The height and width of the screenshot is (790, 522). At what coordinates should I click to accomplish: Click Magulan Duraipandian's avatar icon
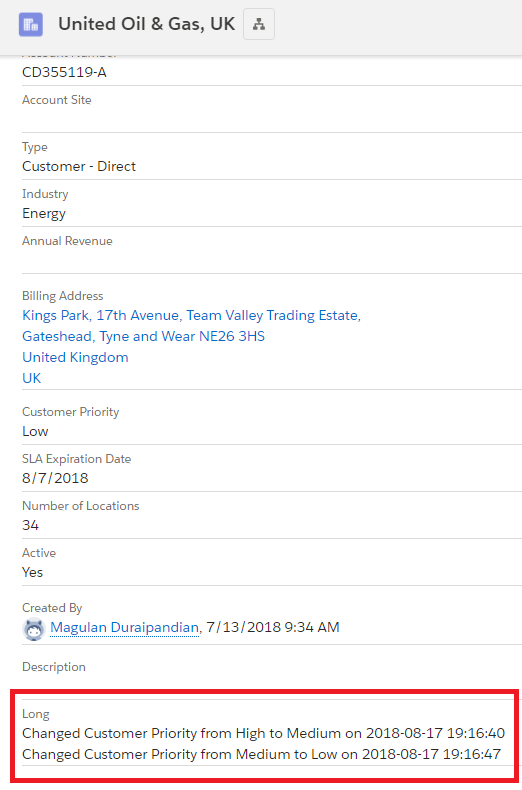34,629
